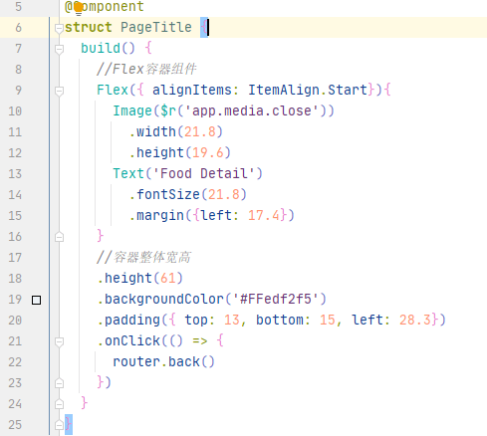Click the 'struct' keyword on line 6
Viewport: 487px width, 436px height.
coord(88,27)
